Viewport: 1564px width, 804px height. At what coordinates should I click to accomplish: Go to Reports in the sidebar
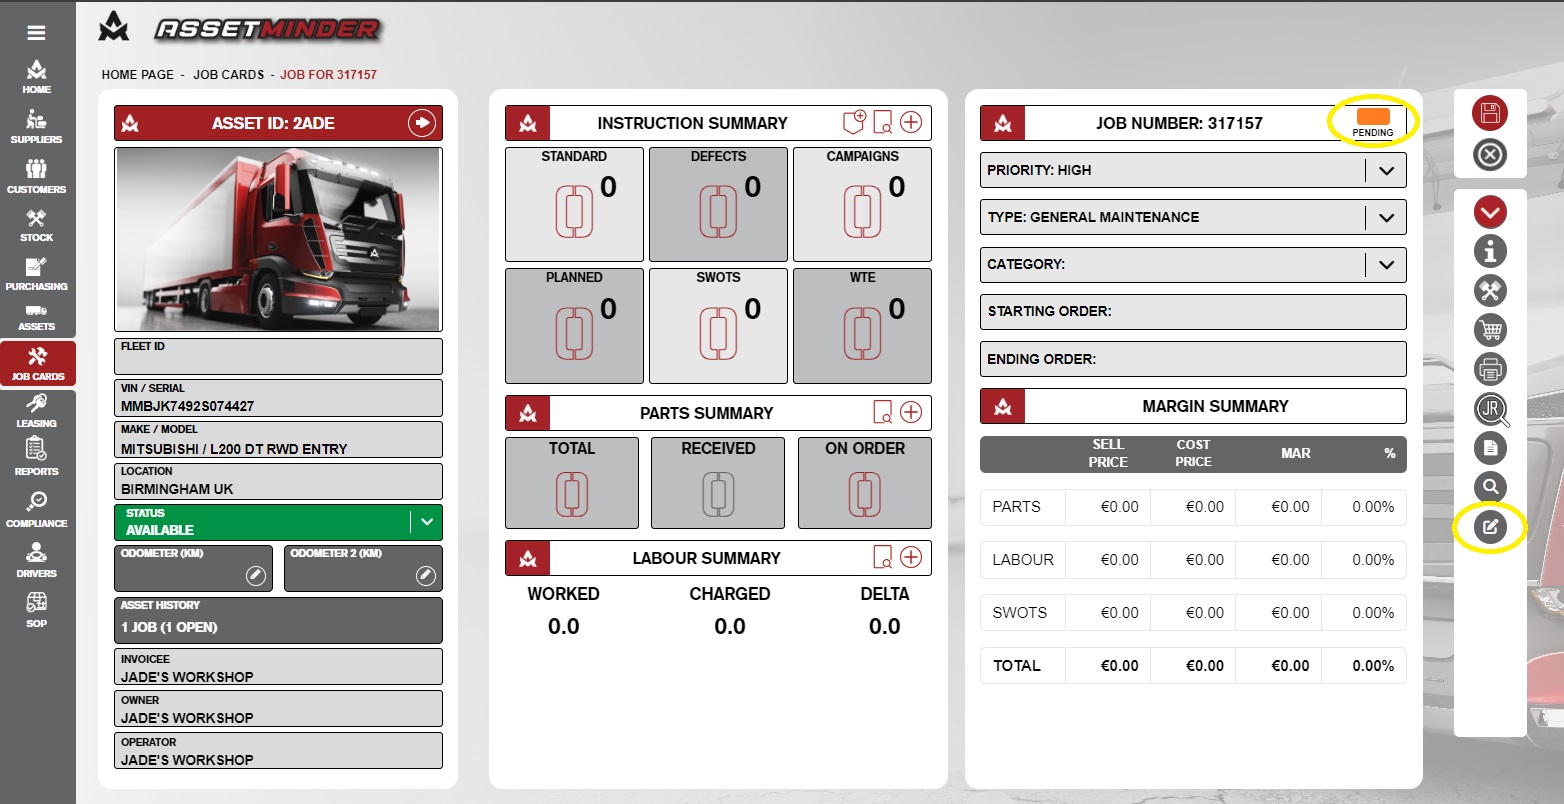36,457
